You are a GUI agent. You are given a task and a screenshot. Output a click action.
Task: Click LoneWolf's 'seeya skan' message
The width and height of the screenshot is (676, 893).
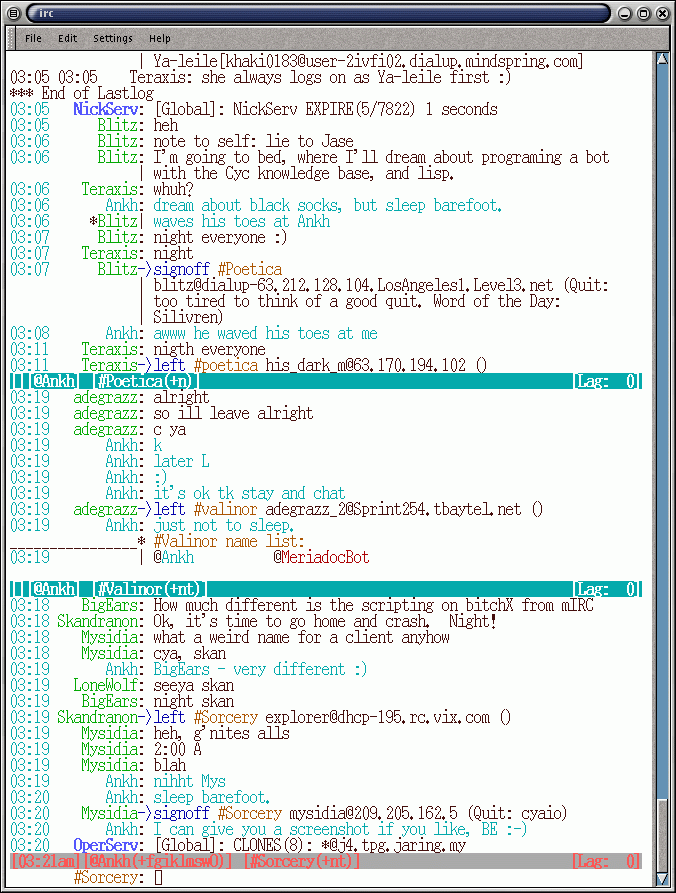click(194, 685)
